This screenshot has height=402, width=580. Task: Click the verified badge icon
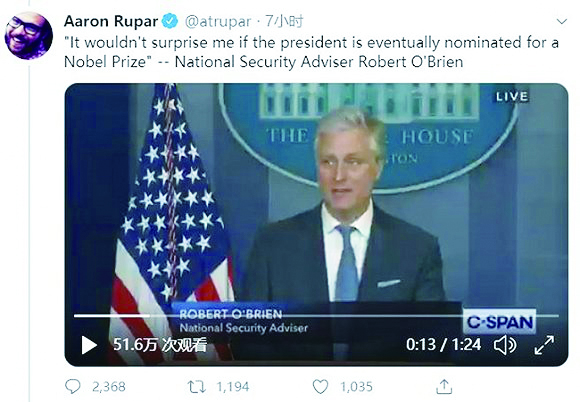coord(170,21)
